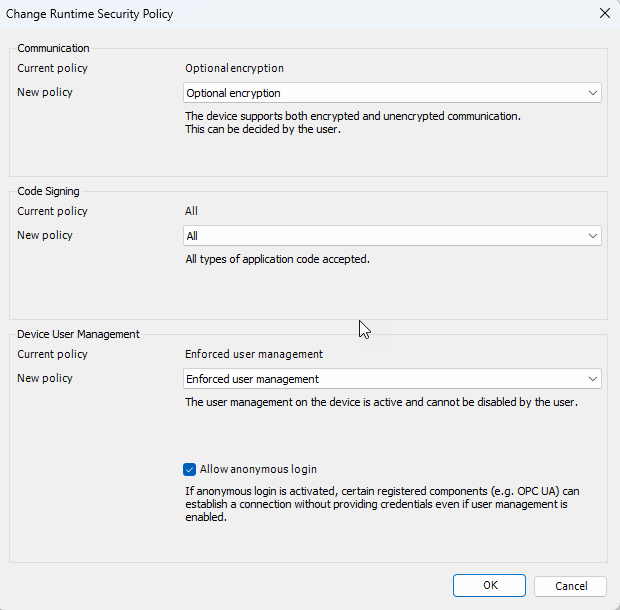
Task: Click the current Enforced user management policy value
Action: tap(254, 354)
